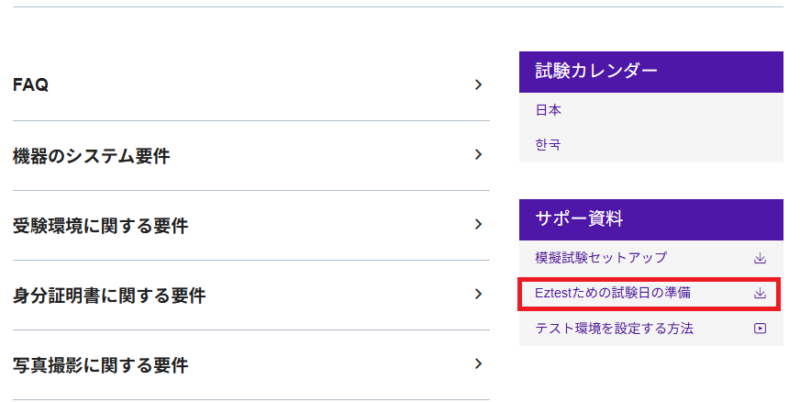Expand 写真撮影に関する要件 chevron arrow

[x=479, y=364]
